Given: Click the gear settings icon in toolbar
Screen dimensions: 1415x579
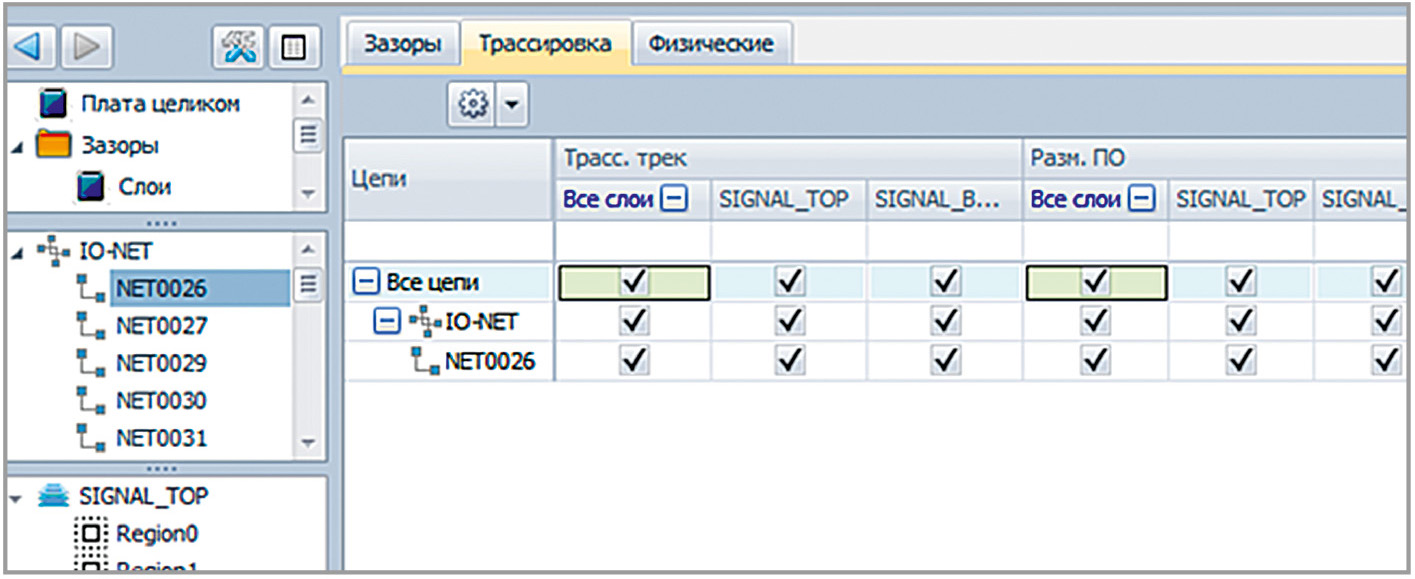Looking at the screenshot, I should 473,104.
